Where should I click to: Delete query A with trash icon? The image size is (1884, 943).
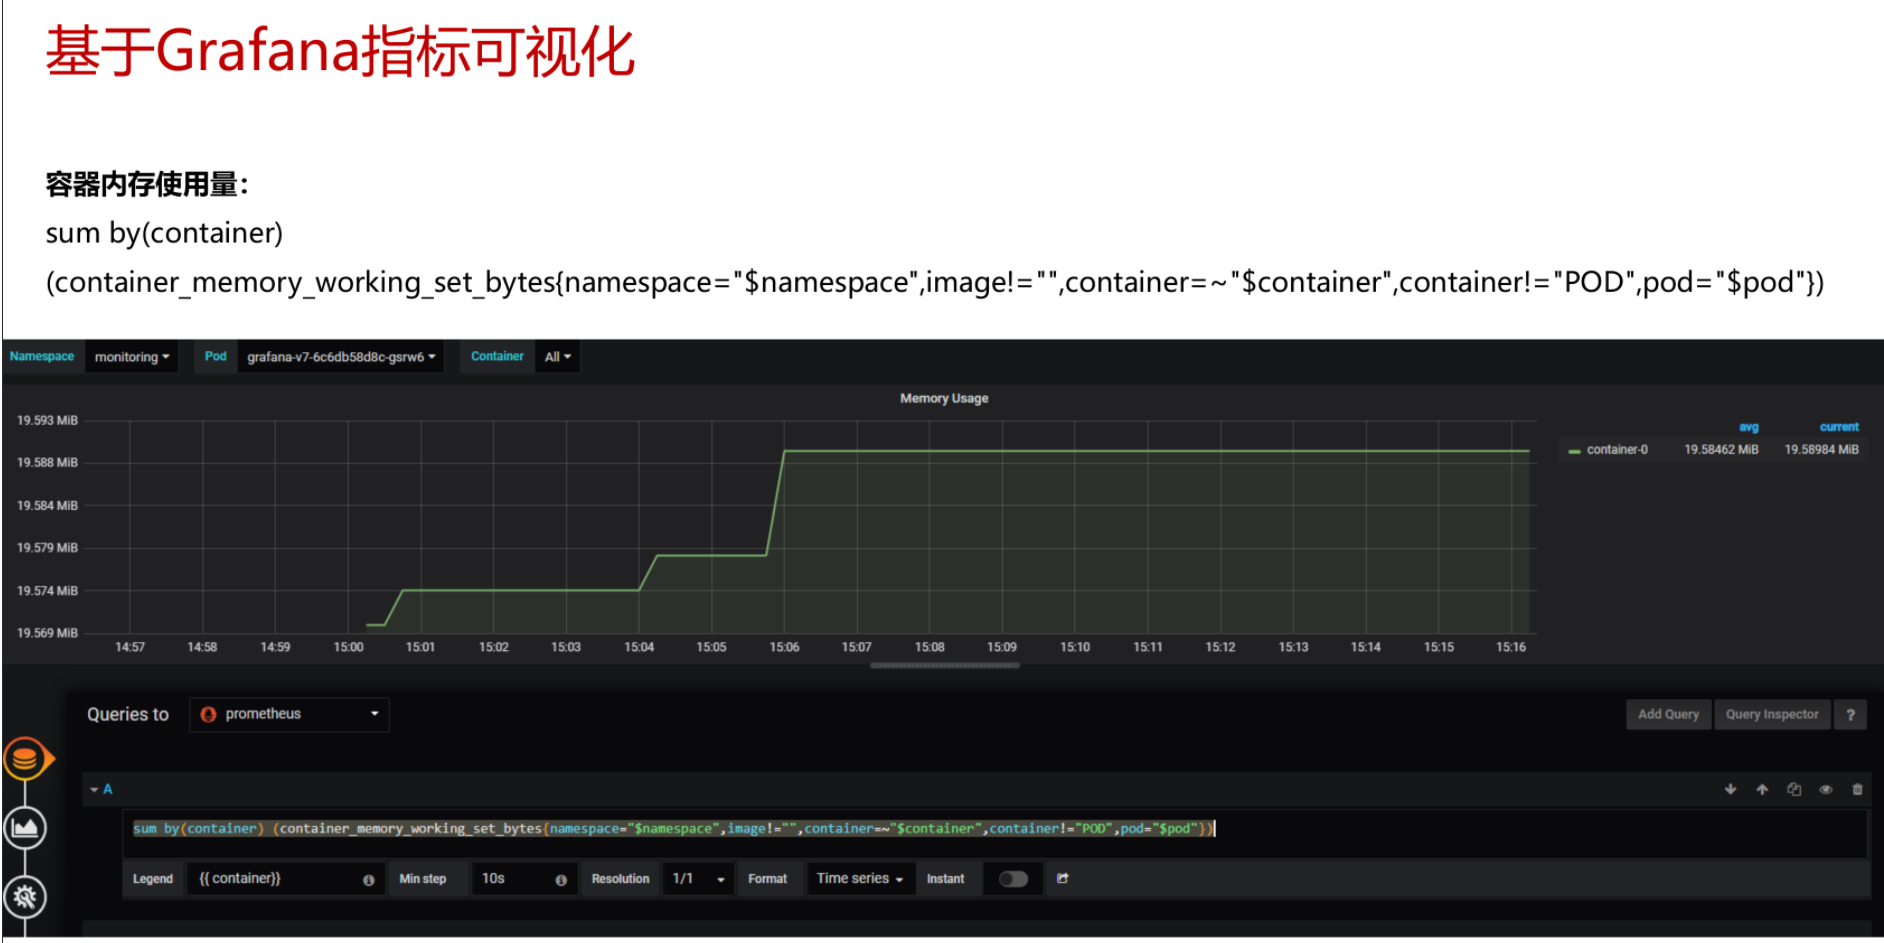coord(1857,789)
